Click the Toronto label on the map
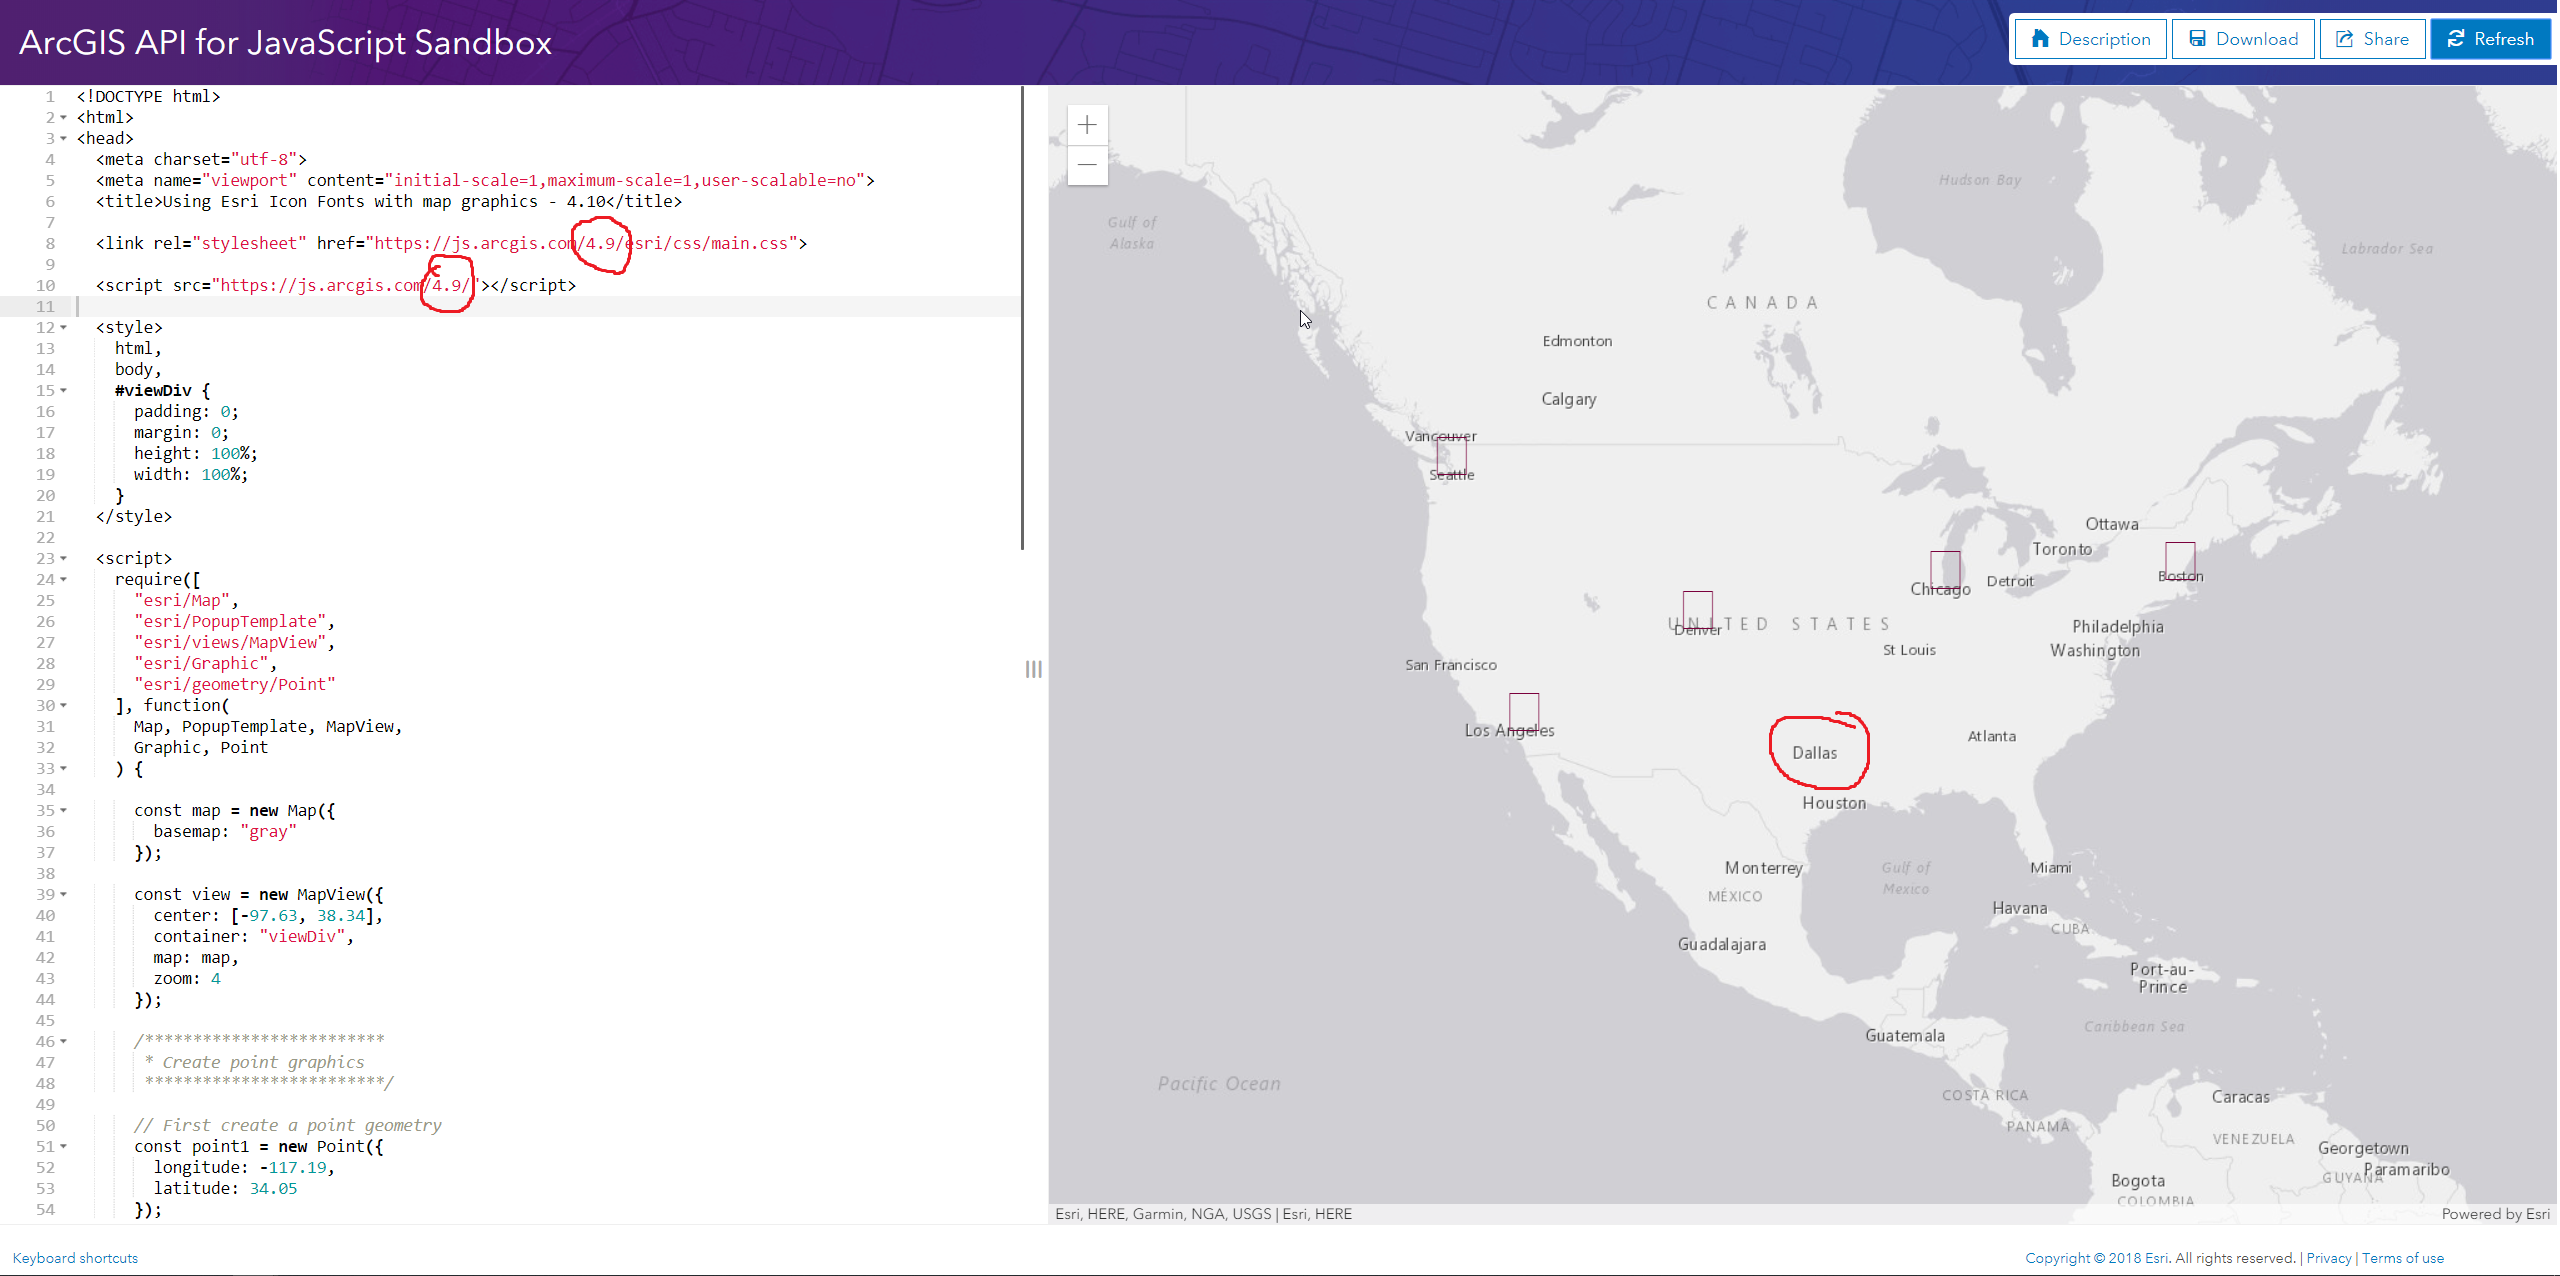The height and width of the screenshot is (1276, 2560). (2061, 549)
